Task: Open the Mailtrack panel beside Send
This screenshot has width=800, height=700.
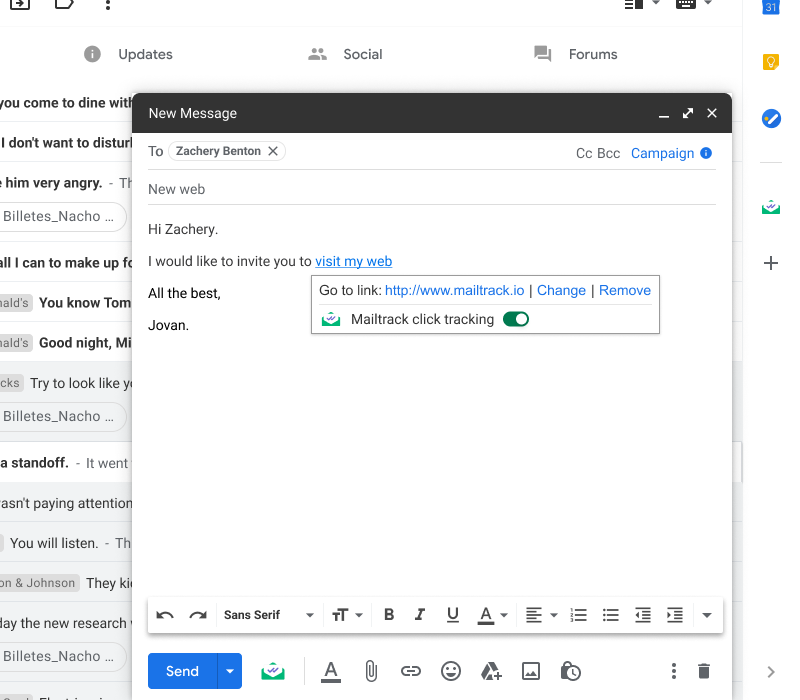Action: [272, 671]
